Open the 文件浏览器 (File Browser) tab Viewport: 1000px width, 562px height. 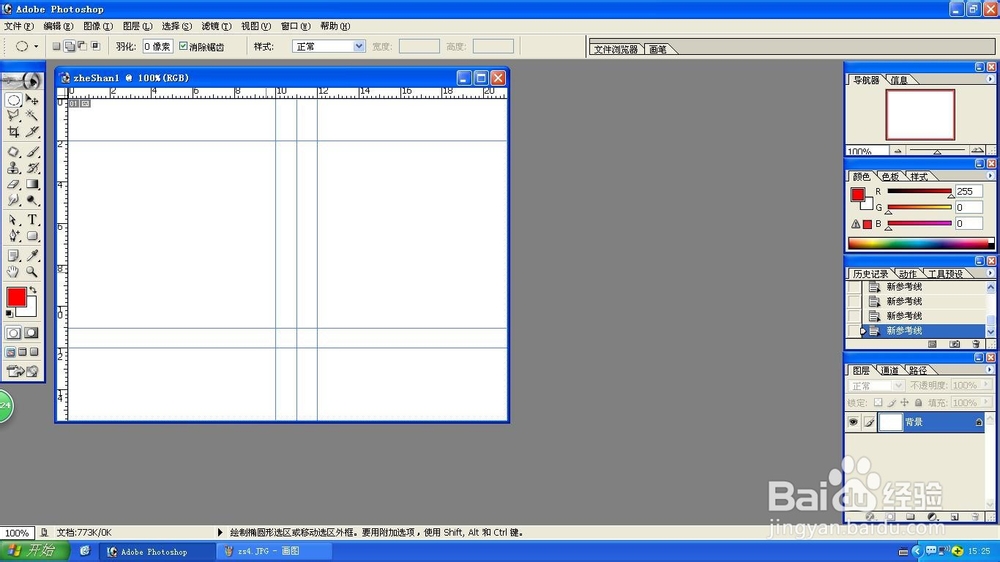[x=615, y=49]
